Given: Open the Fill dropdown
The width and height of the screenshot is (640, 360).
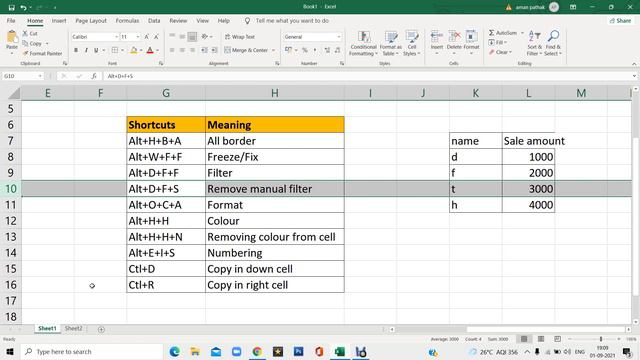Looking at the screenshot, I should click(498, 42).
